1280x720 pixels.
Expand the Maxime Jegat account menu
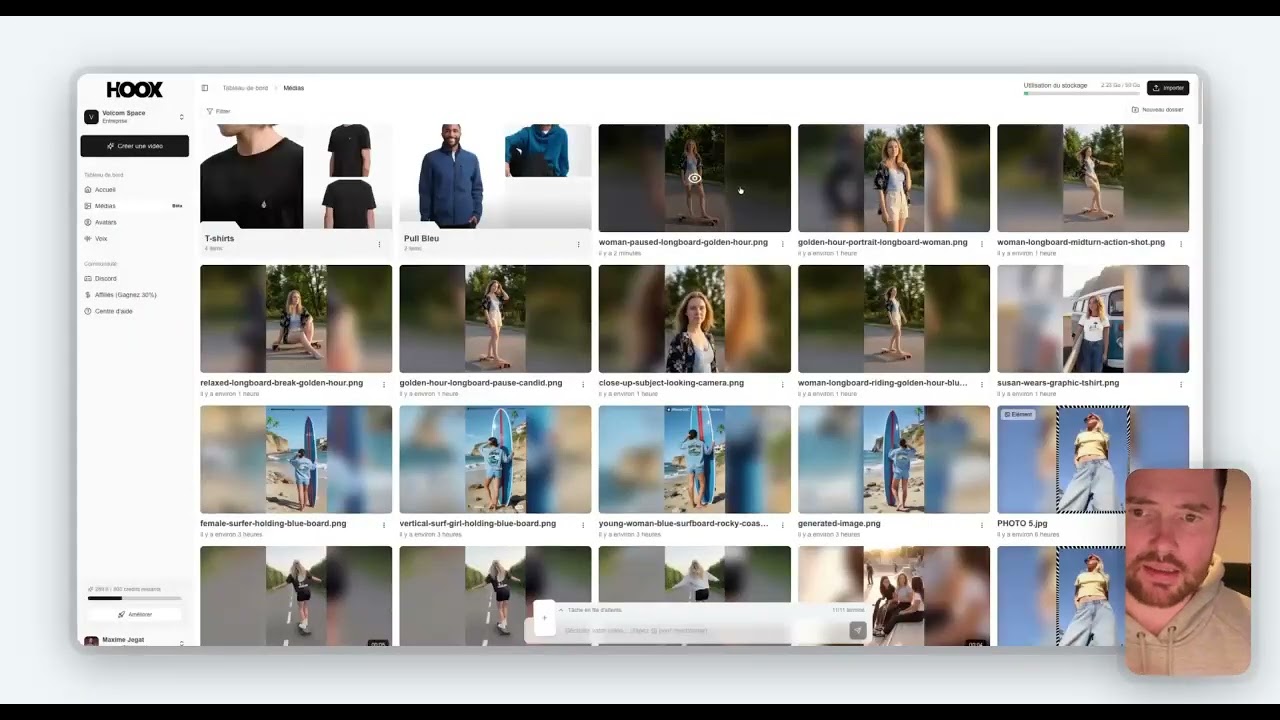click(134, 641)
